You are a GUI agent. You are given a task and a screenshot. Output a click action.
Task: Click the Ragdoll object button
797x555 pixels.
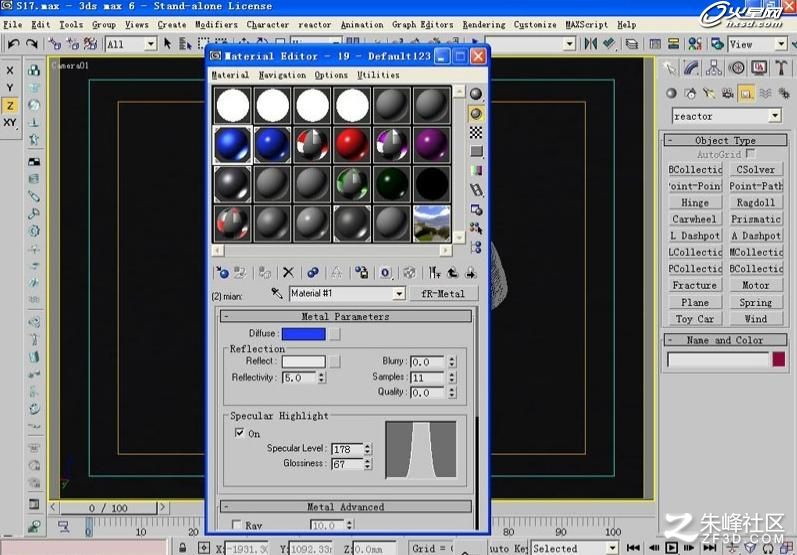pyautogui.click(x=756, y=202)
